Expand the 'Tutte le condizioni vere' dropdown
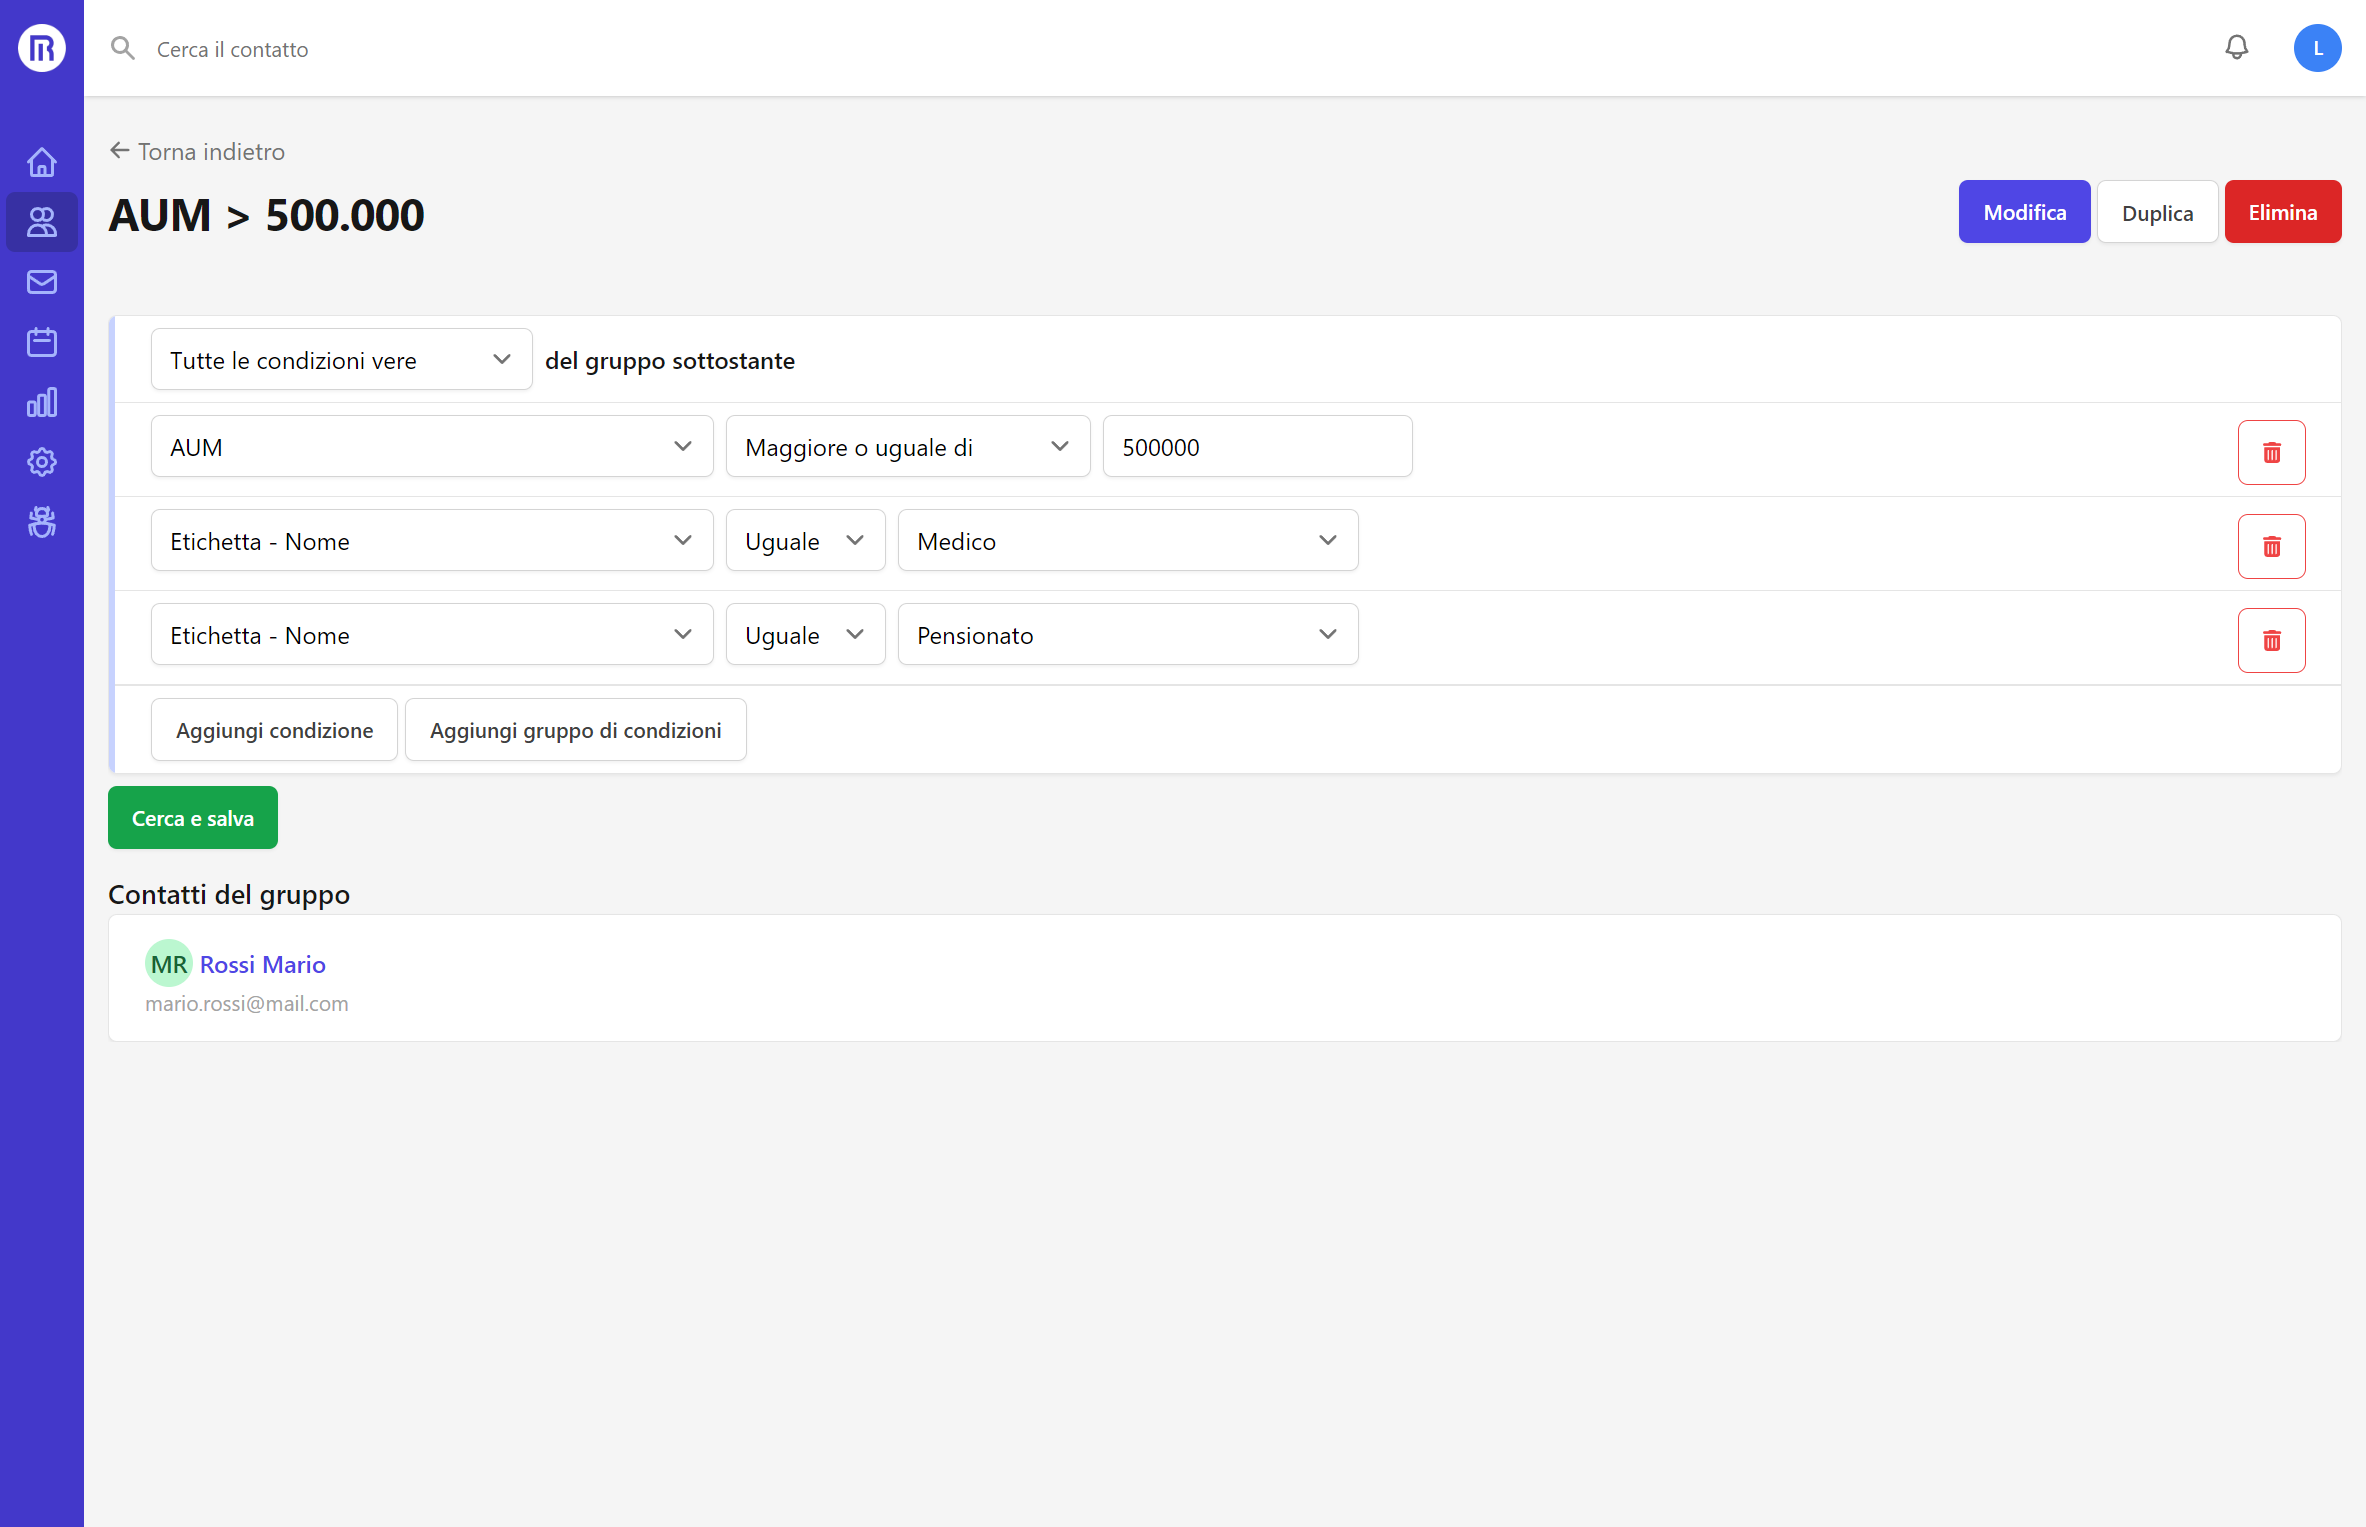 coord(341,360)
